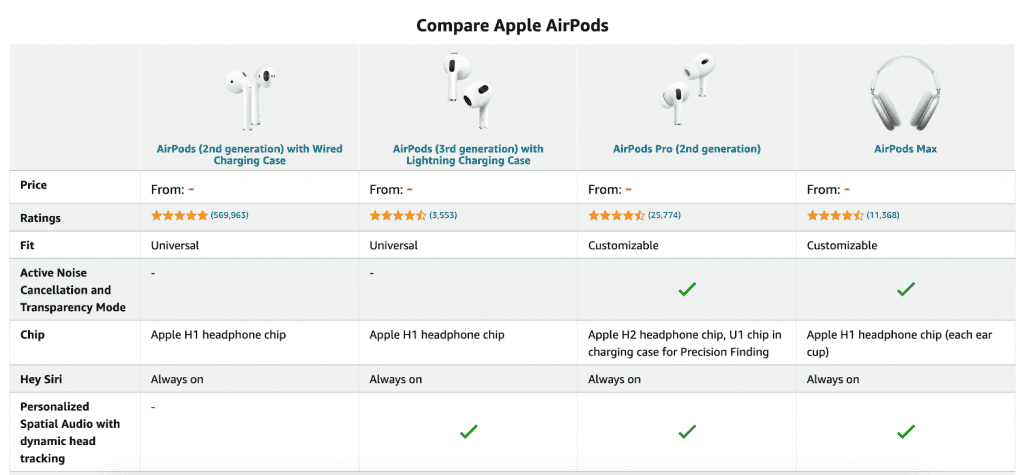Open the 3,553 ratings count link
This screenshot has height=475, width=1024.
point(443,215)
